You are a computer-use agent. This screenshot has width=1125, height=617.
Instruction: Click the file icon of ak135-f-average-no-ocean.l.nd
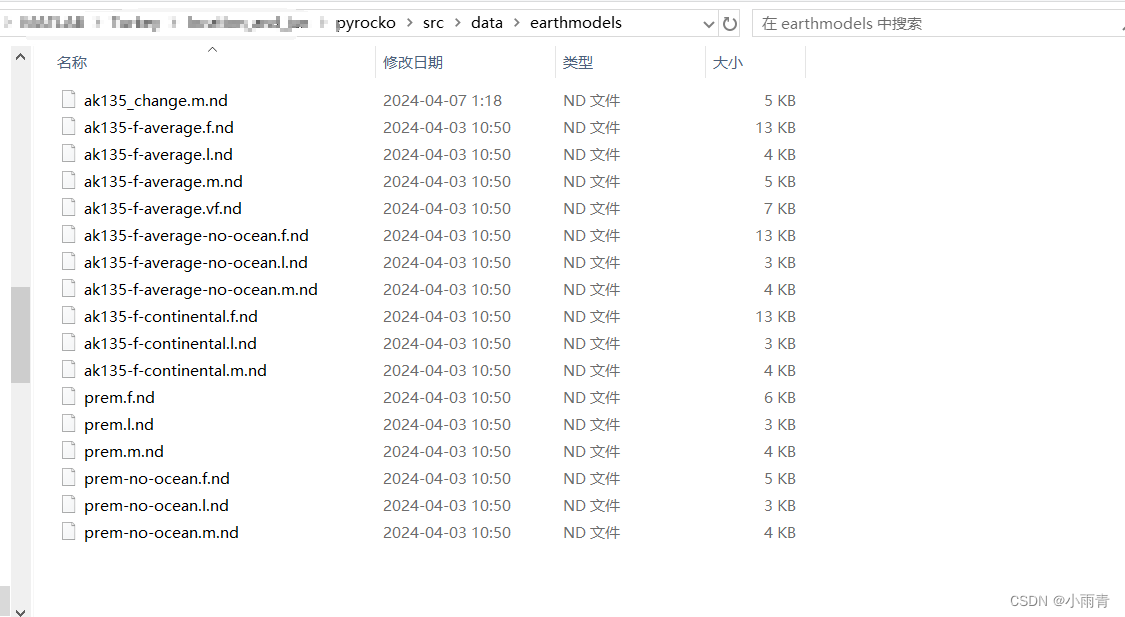coord(68,262)
